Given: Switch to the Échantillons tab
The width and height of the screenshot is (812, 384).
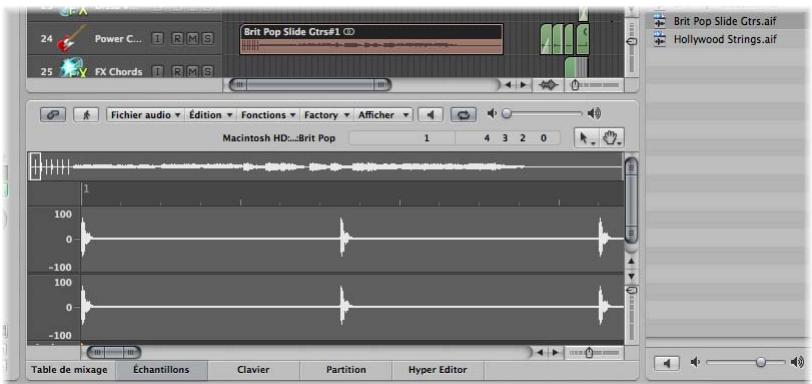Looking at the screenshot, I should pyautogui.click(x=161, y=370).
